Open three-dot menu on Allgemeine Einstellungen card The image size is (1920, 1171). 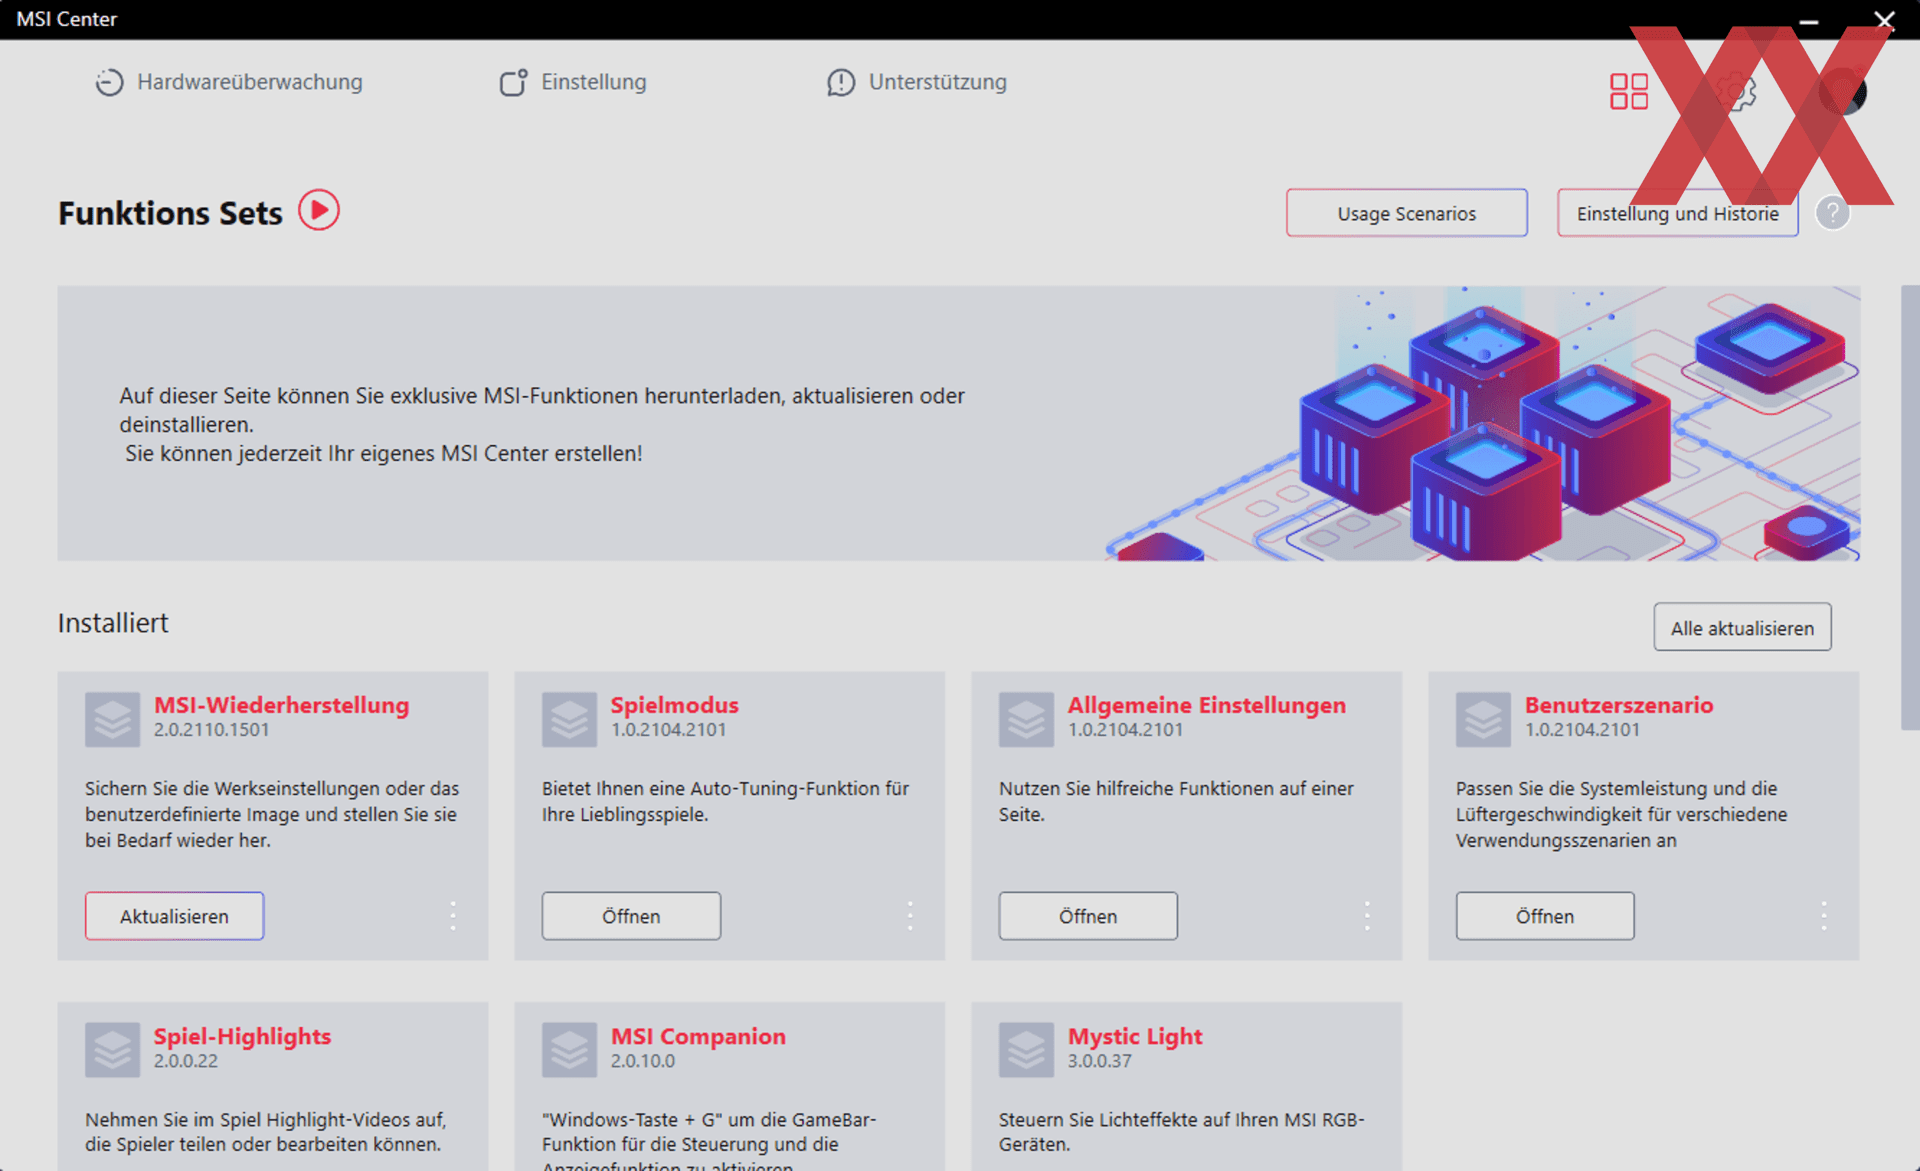pos(1367,916)
